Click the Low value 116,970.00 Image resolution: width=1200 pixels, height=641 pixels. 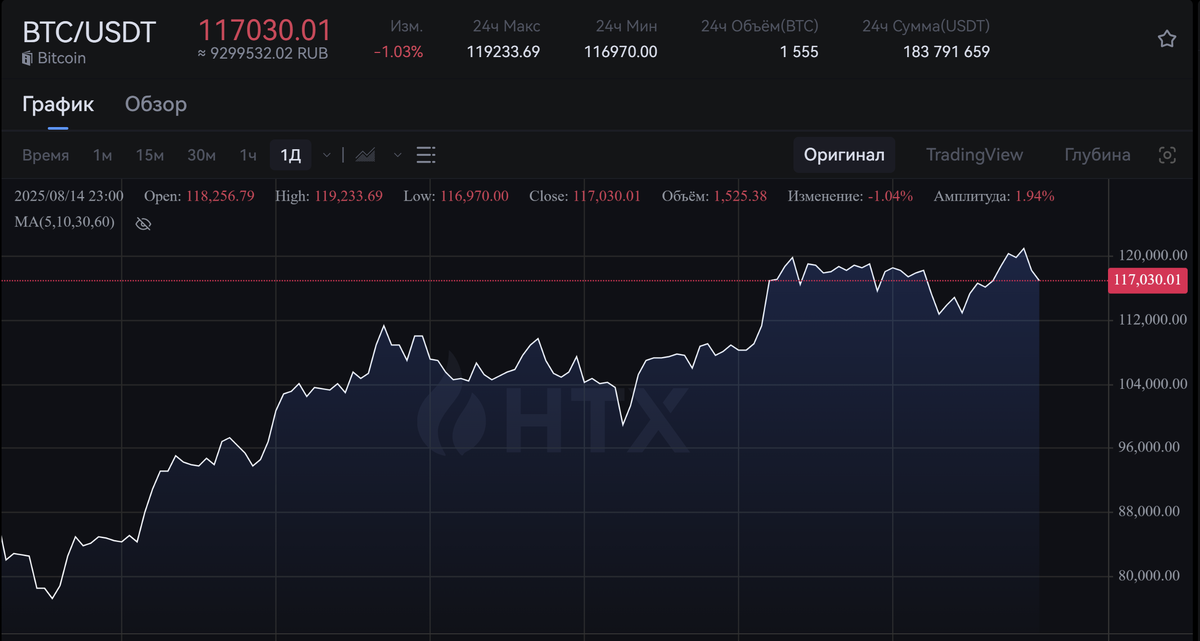(474, 196)
